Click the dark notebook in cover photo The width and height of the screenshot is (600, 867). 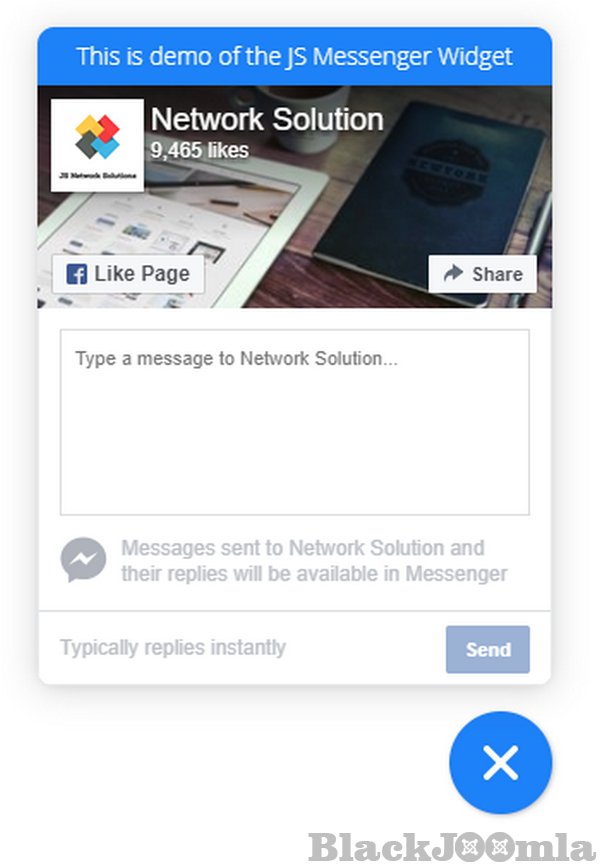[431, 200]
